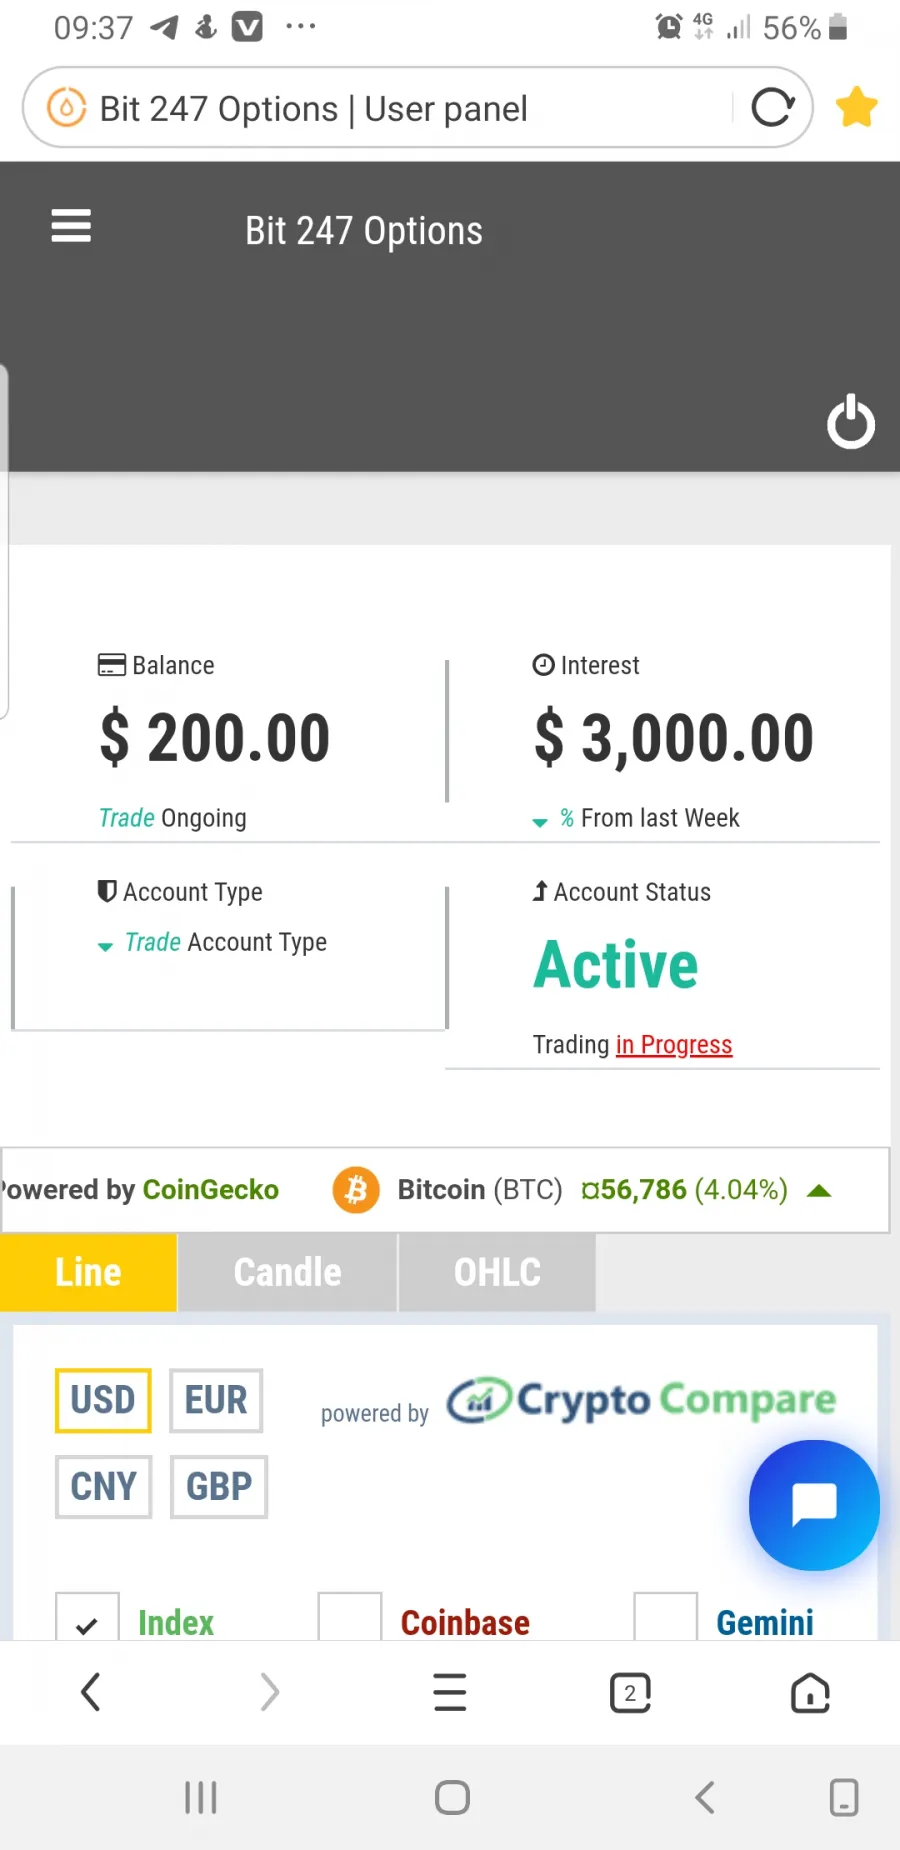The image size is (900, 1850).
Task: Click the address bar page title
Action: [x=314, y=109]
